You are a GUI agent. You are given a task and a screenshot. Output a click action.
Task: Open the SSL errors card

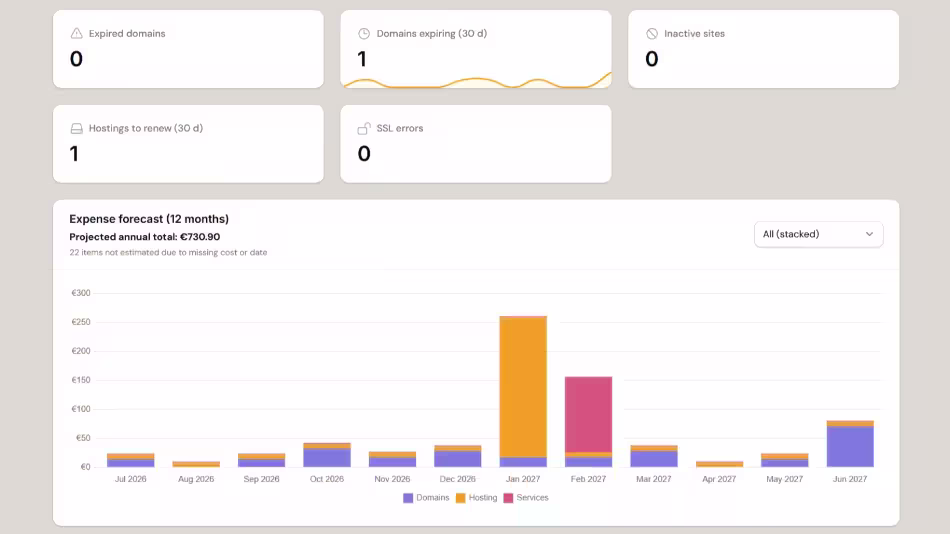(476, 144)
